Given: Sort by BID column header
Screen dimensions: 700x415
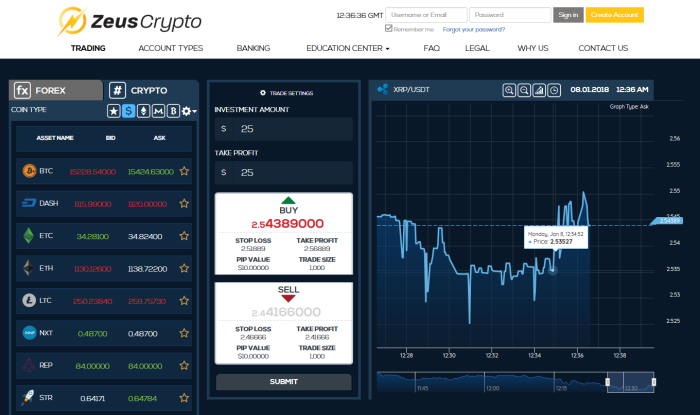Looking at the screenshot, I should (110, 138).
